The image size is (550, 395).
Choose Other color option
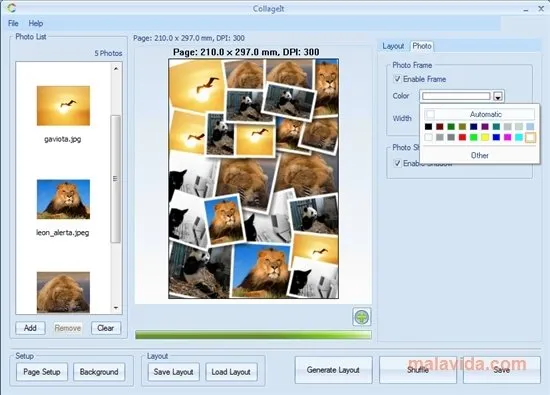coord(479,155)
